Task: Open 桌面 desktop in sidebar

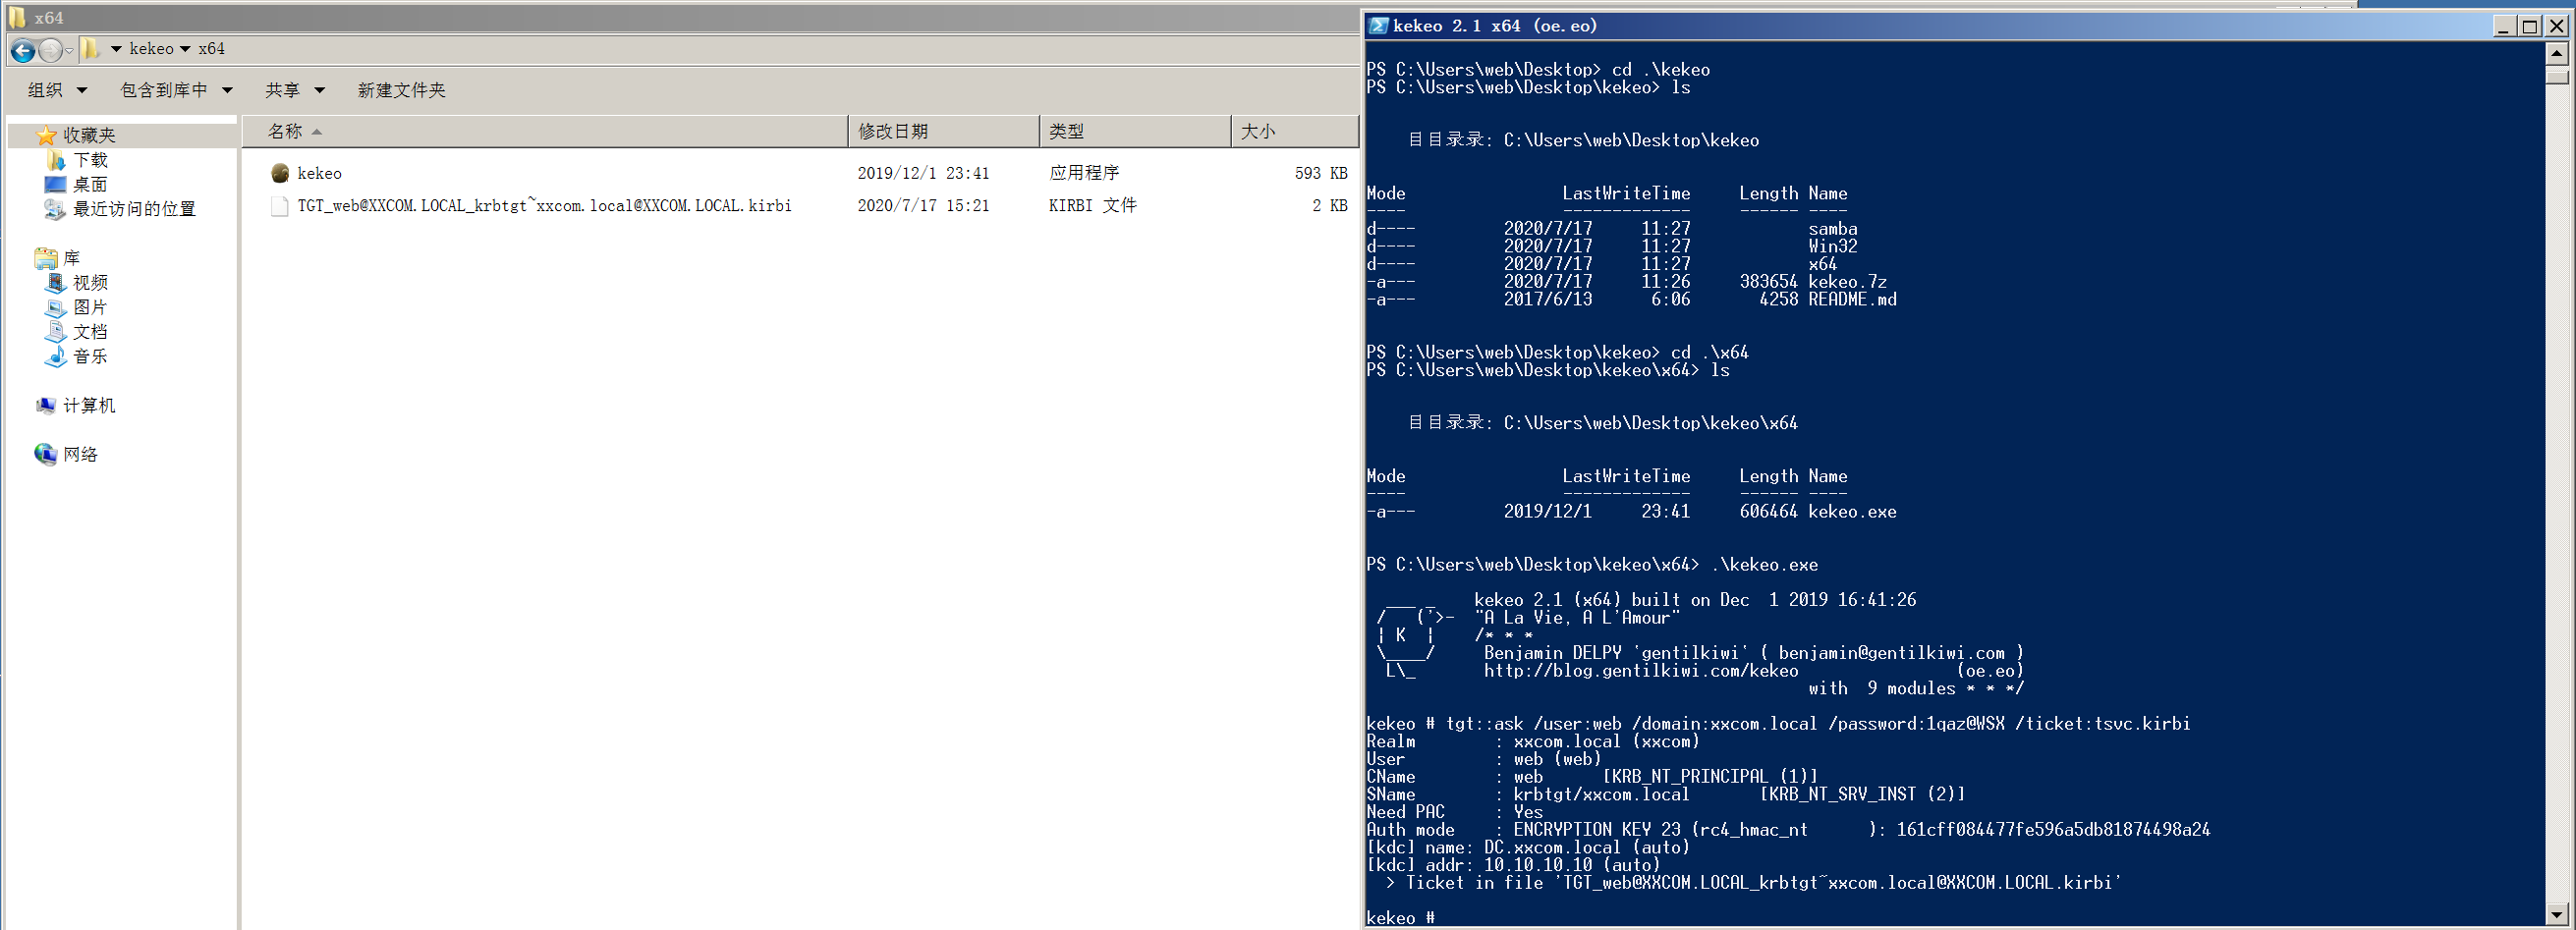Action: [x=89, y=184]
